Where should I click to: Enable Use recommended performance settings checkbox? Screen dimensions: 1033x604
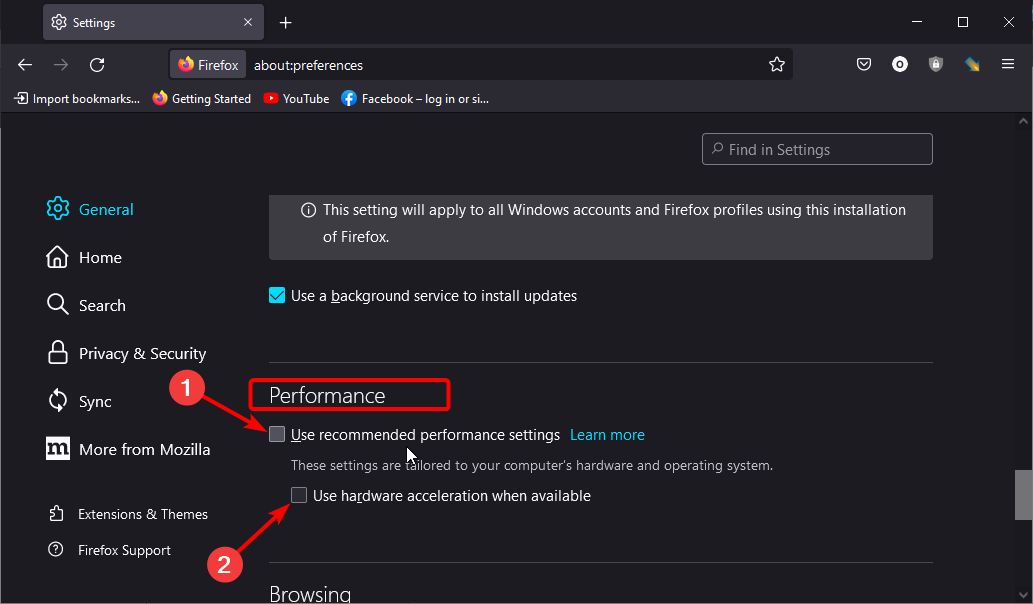pyautogui.click(x=277, y=435)
